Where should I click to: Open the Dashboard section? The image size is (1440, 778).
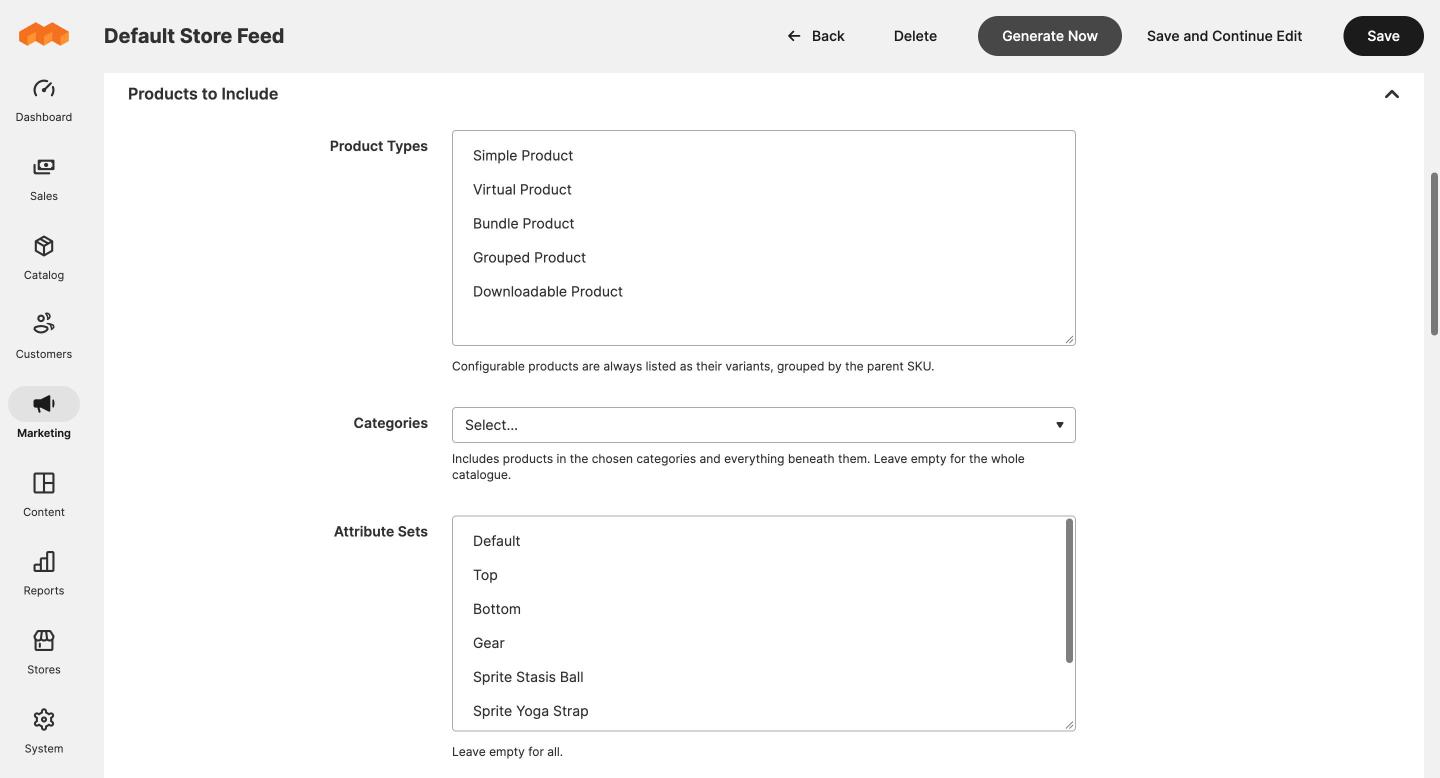tap(44, 101)
